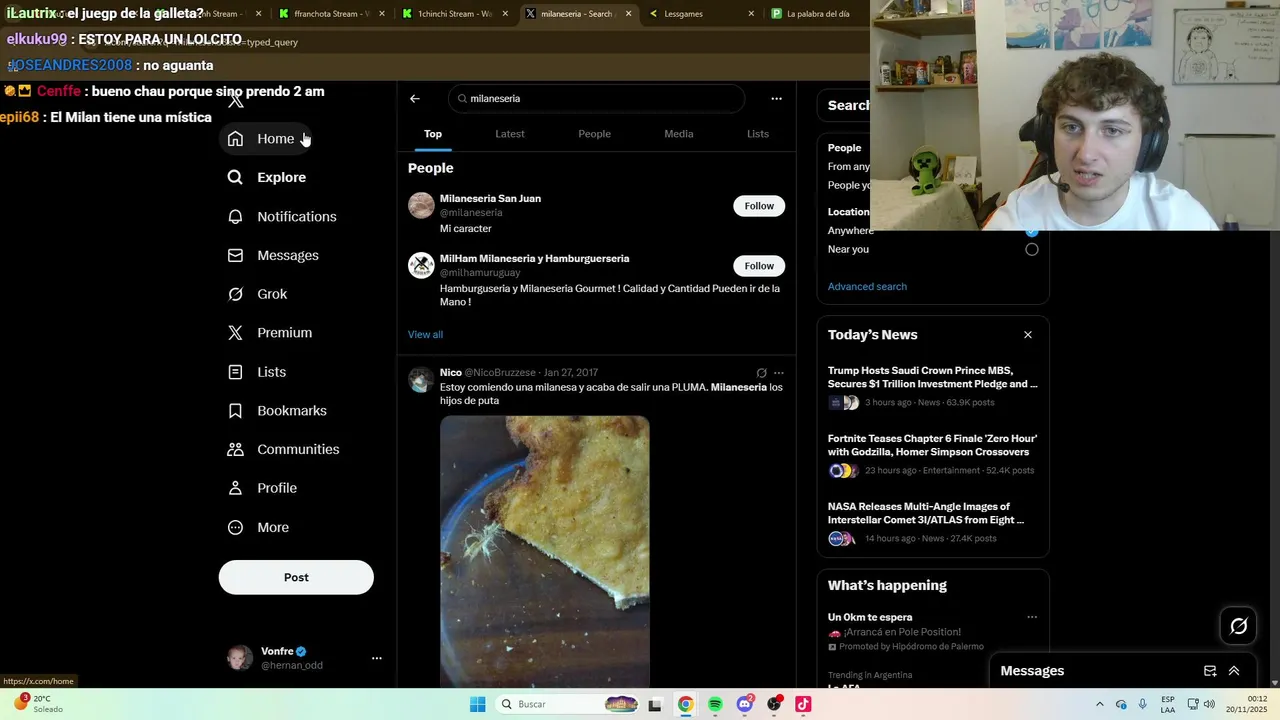Open Communities in the sidebar
The image size is (1280, 720).
point(283,449)
